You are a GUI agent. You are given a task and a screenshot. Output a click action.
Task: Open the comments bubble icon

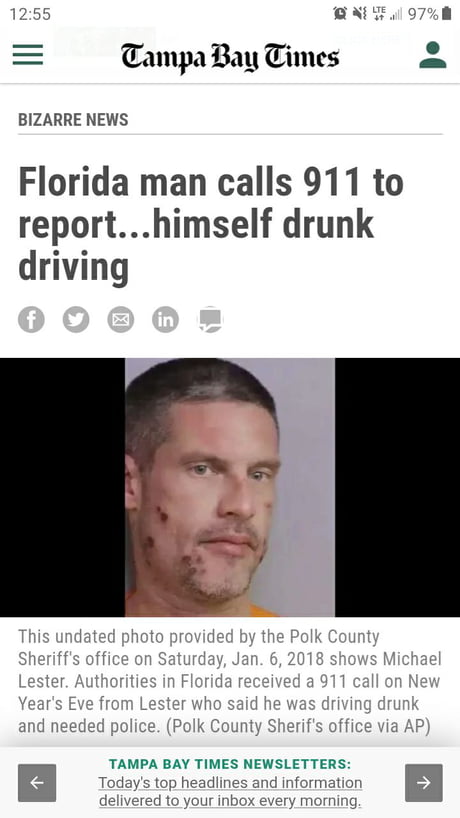click(x=211, y=319)
